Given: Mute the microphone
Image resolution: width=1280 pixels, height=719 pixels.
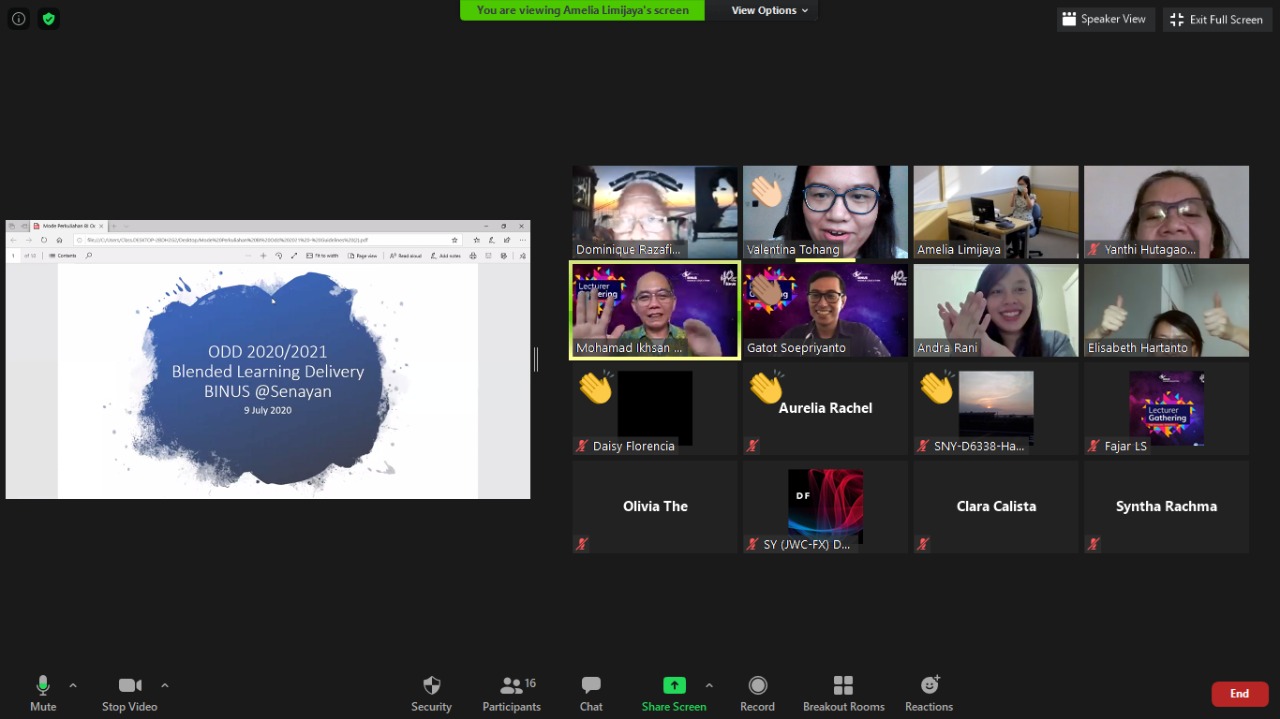Looking at the screenshot, I should pos(43,692).
